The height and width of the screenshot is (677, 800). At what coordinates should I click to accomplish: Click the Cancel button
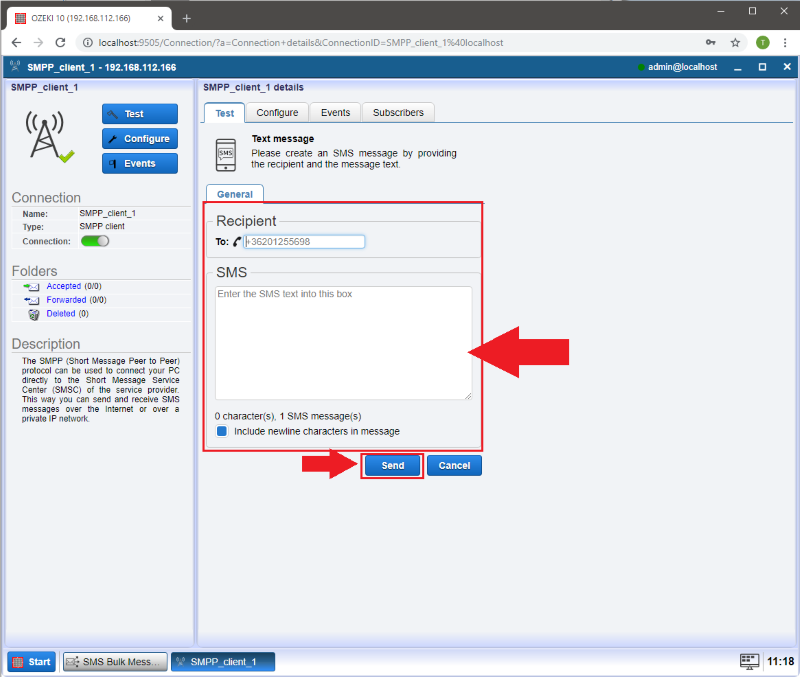pos(454,466)
